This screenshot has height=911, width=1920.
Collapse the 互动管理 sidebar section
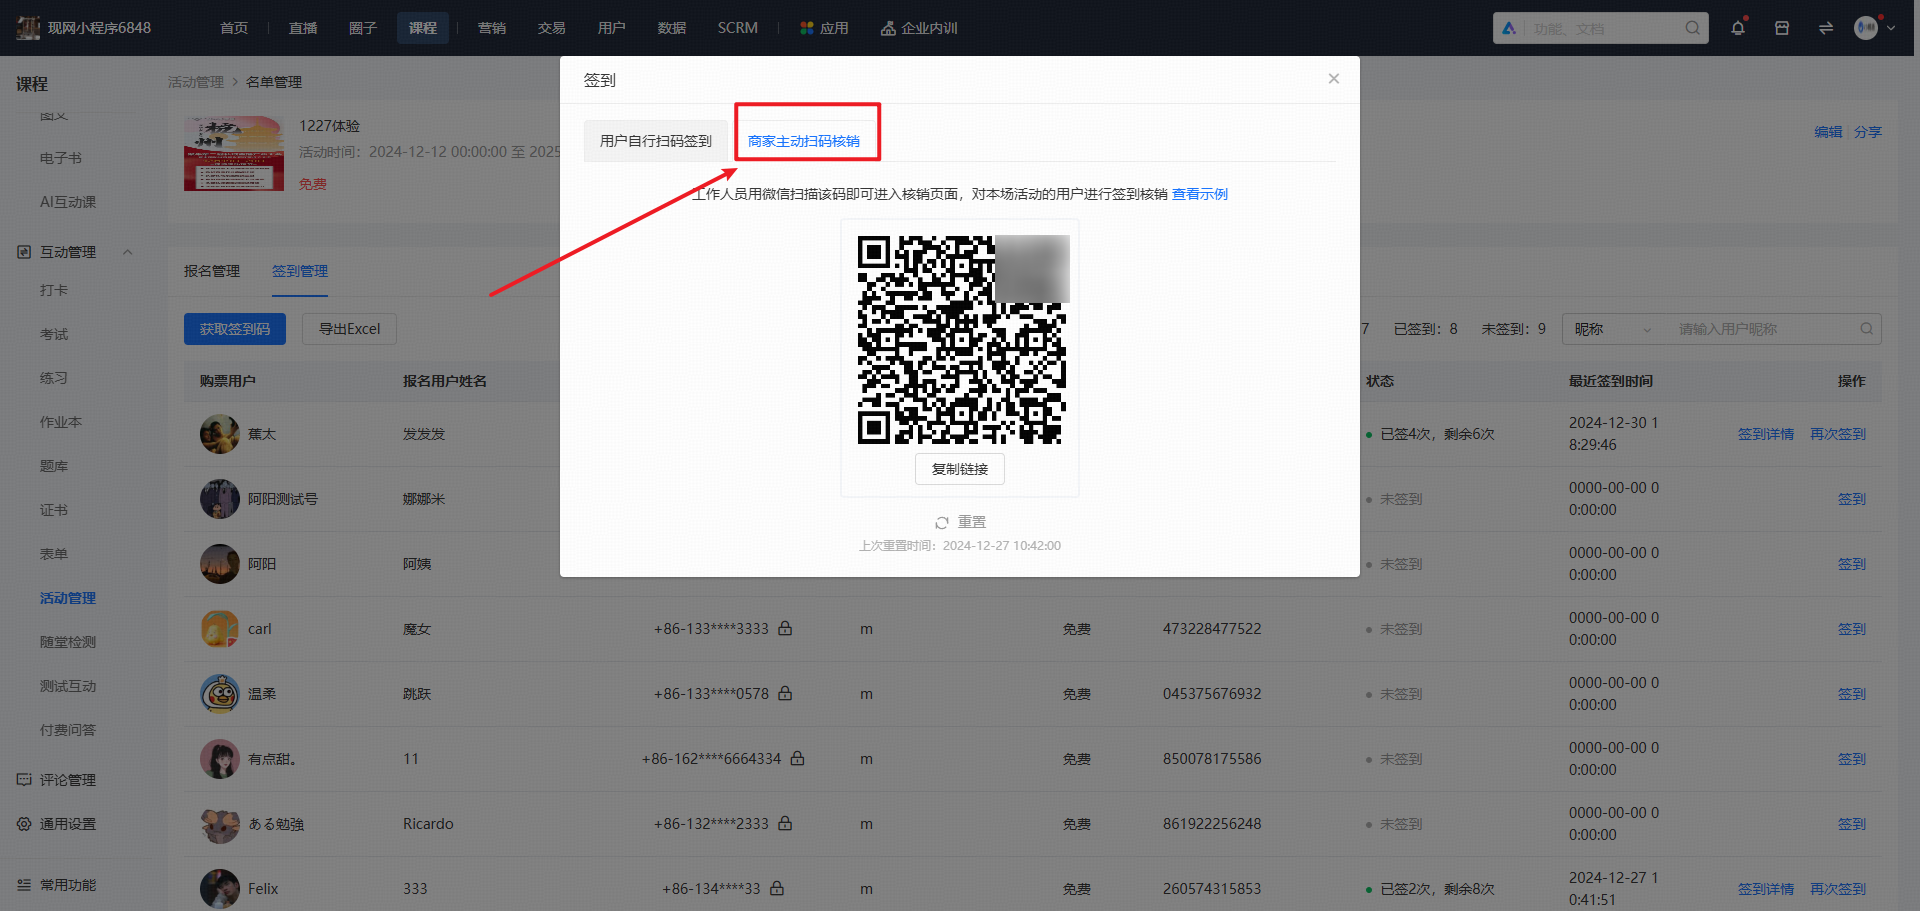127,252
